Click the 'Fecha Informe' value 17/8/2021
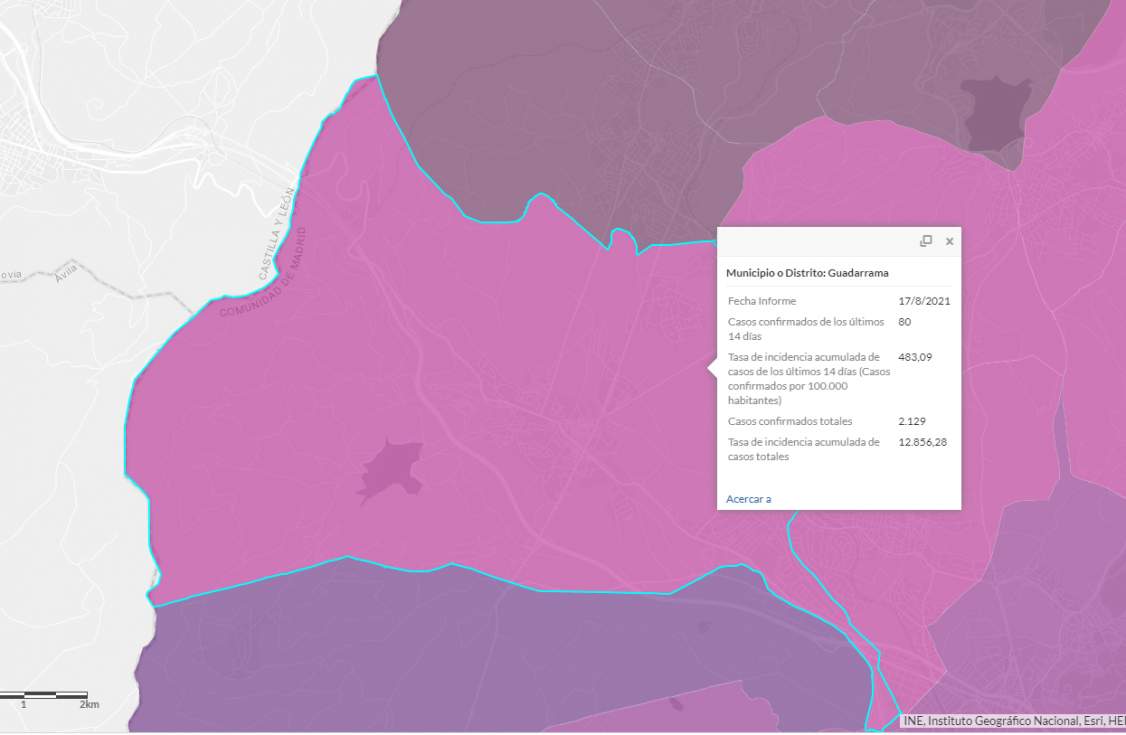The image size is (1126, 735). [924, 301]
